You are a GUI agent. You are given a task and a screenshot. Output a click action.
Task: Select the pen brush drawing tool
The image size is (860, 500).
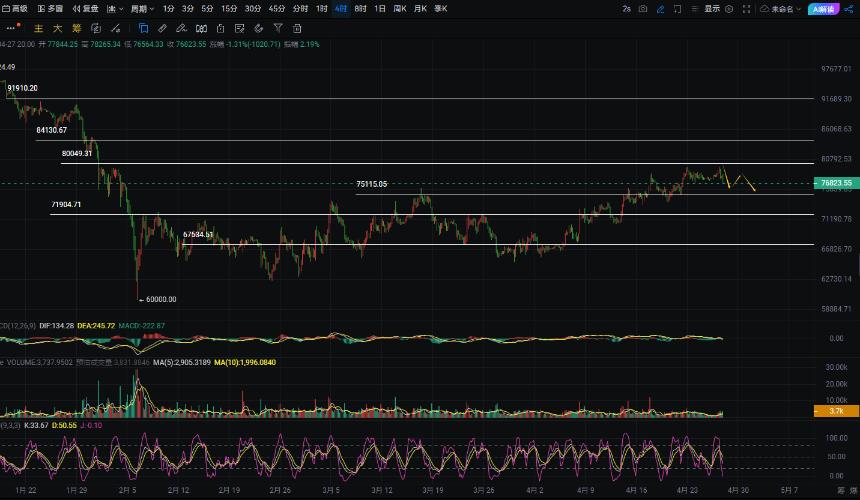click(x=181, y=28)
